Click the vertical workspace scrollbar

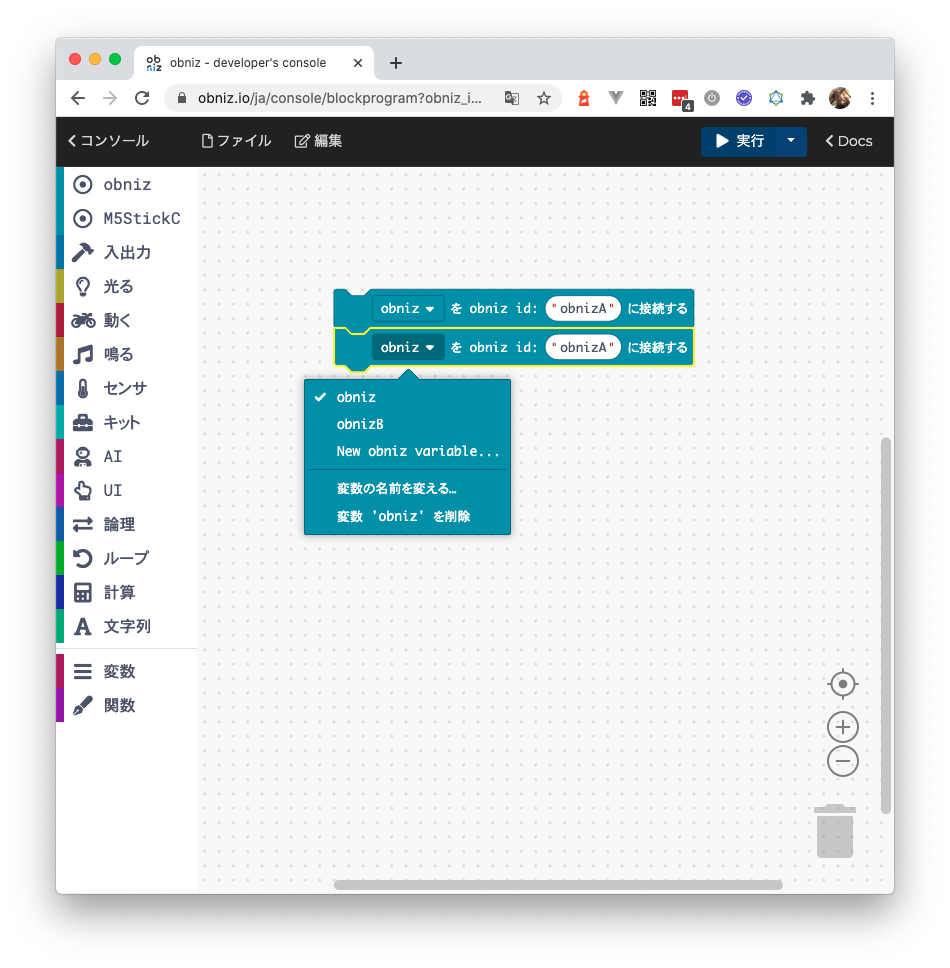886,625
